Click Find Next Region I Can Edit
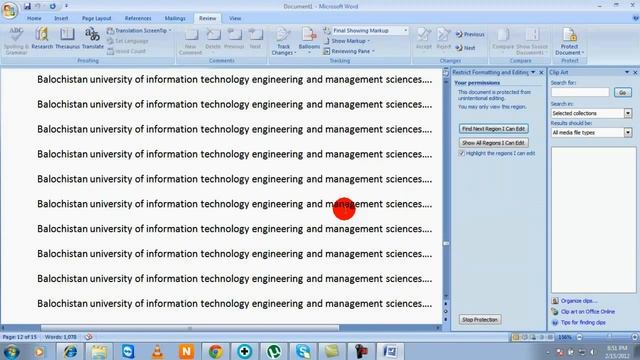The image size is (640, 360). [x=493, y=129]
